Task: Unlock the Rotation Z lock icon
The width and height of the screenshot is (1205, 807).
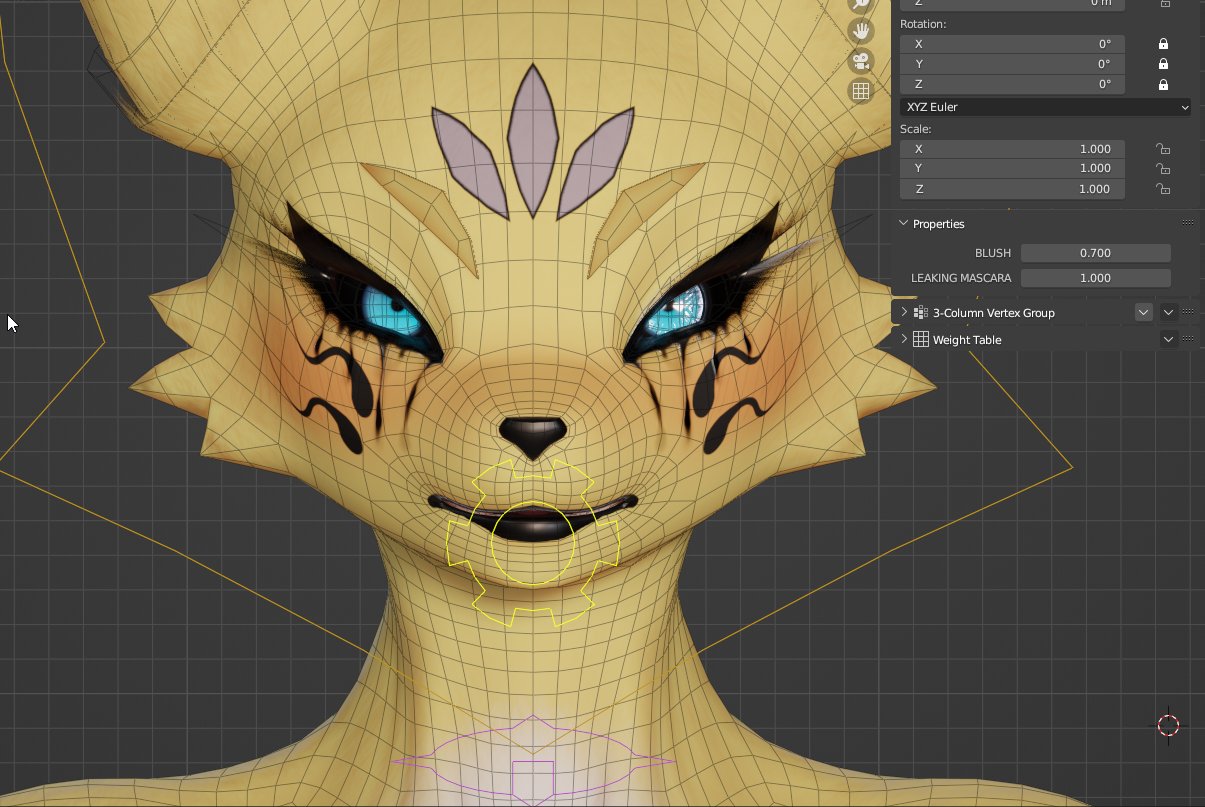Action: [1163, 84]
